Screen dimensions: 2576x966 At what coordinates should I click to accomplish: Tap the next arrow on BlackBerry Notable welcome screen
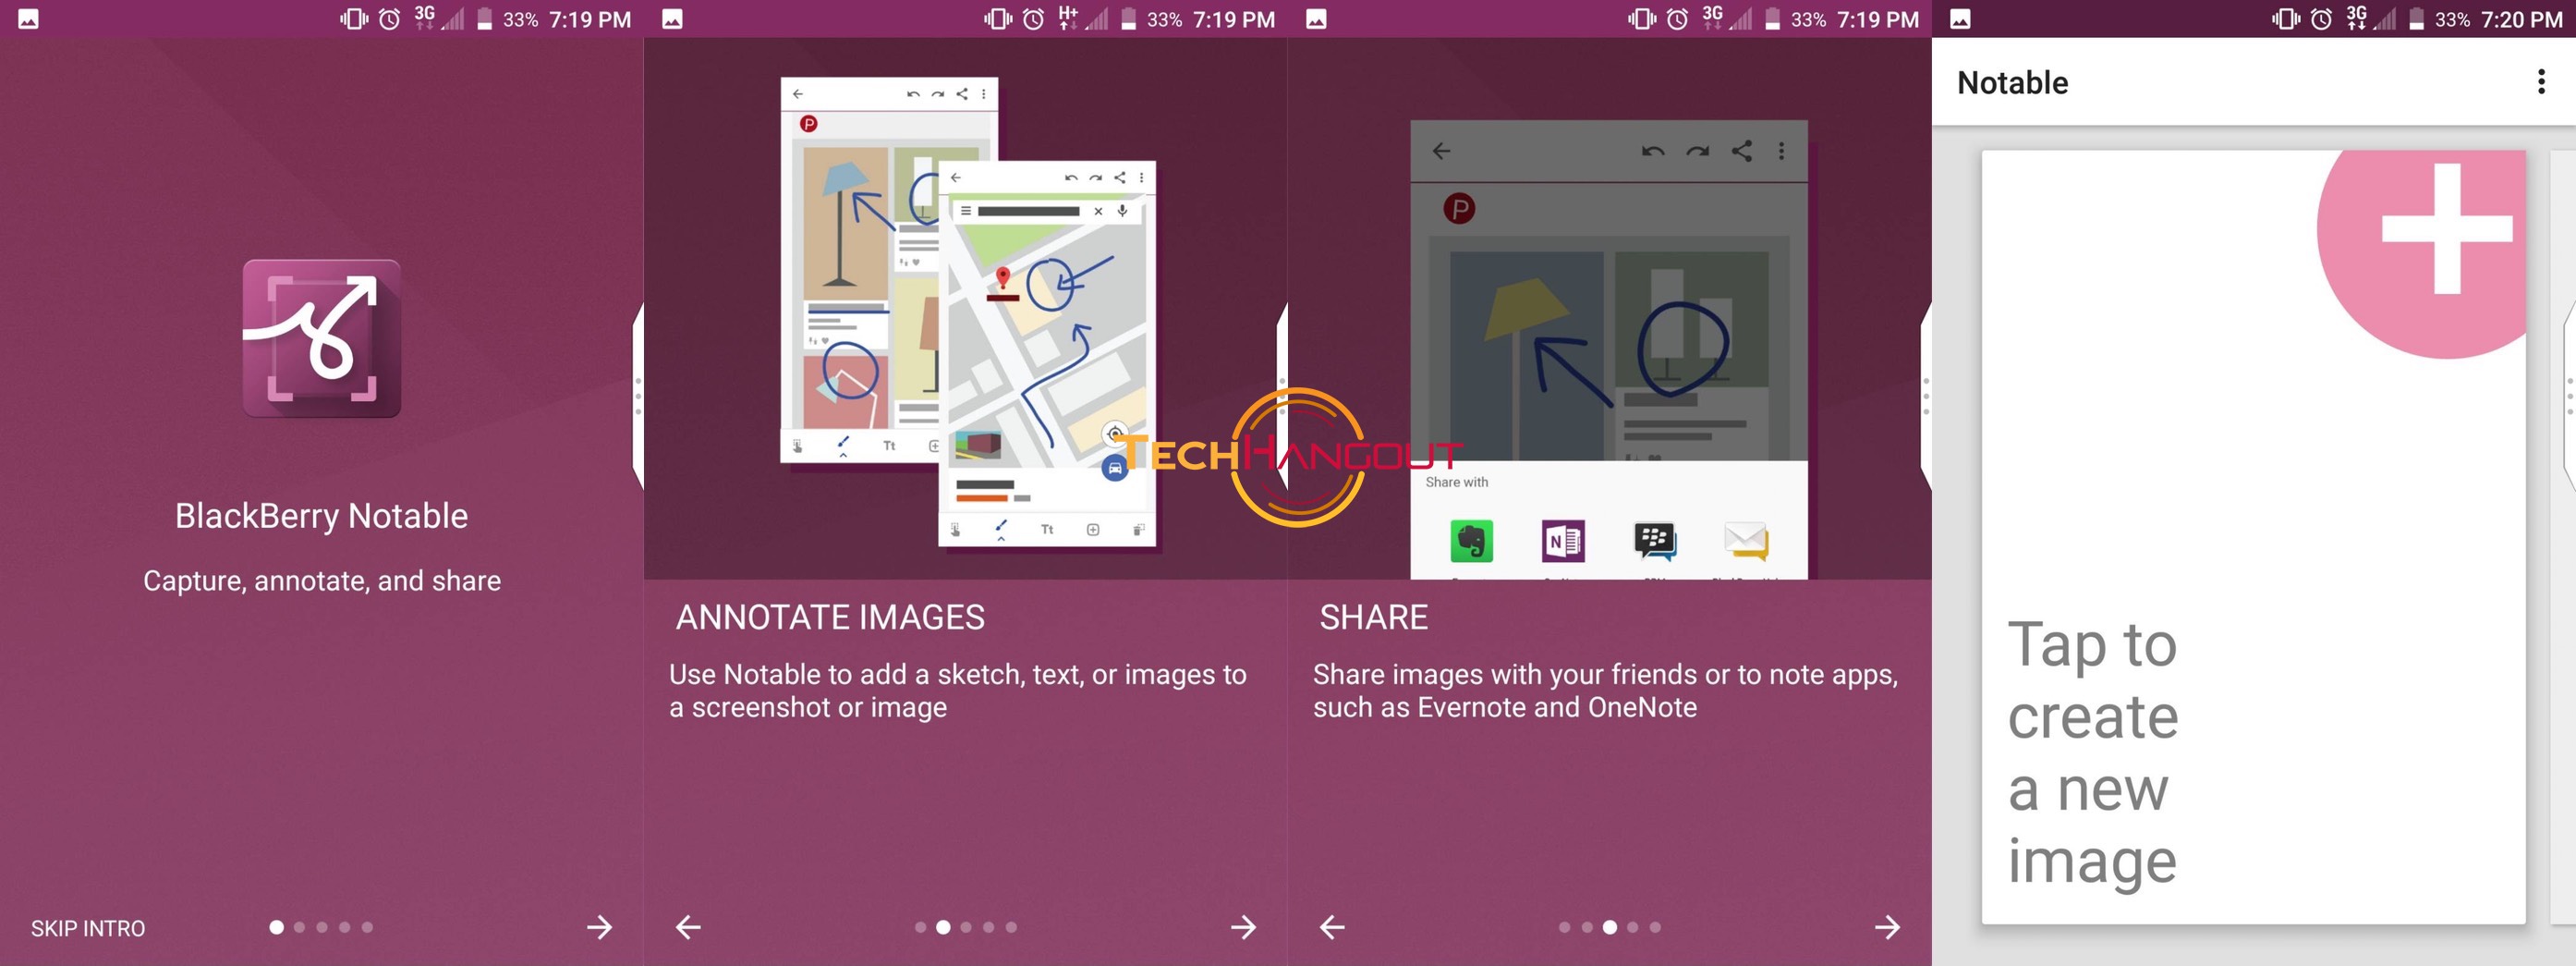click(x=600, y=927)
